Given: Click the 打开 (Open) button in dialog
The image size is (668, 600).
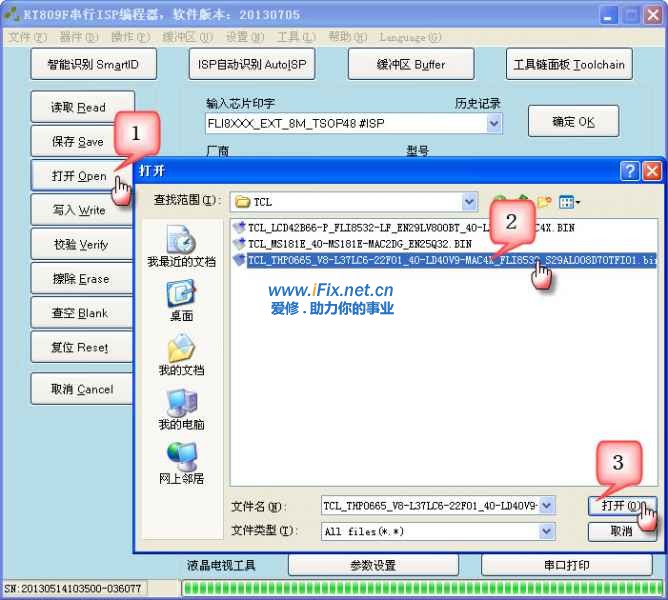Looking at the screenshot, I should pyautogui.click(x=621, y=506).
